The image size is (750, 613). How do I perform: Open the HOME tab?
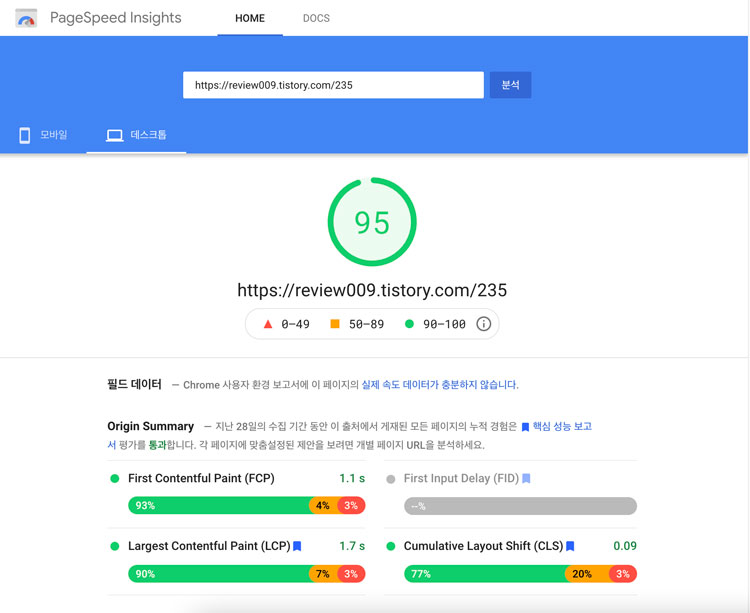click(x=250, y=18)
